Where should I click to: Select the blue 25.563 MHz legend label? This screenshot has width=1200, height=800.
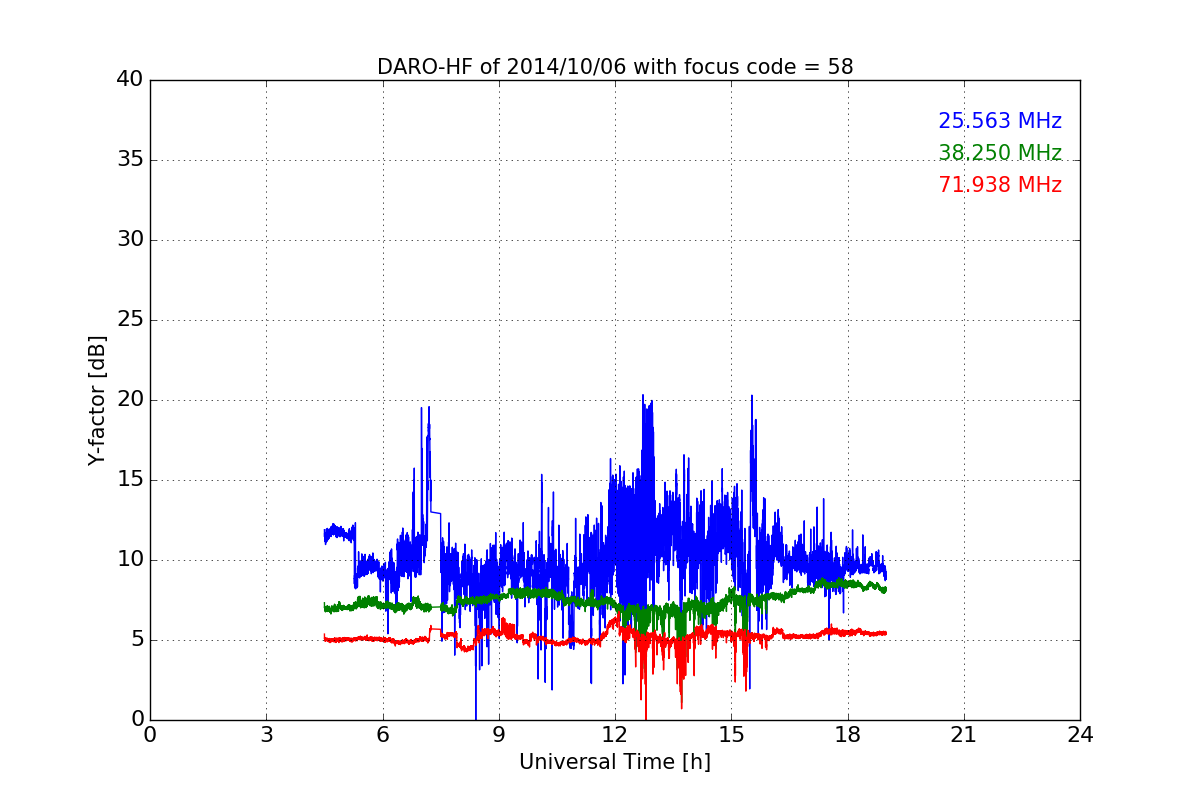1000,121
